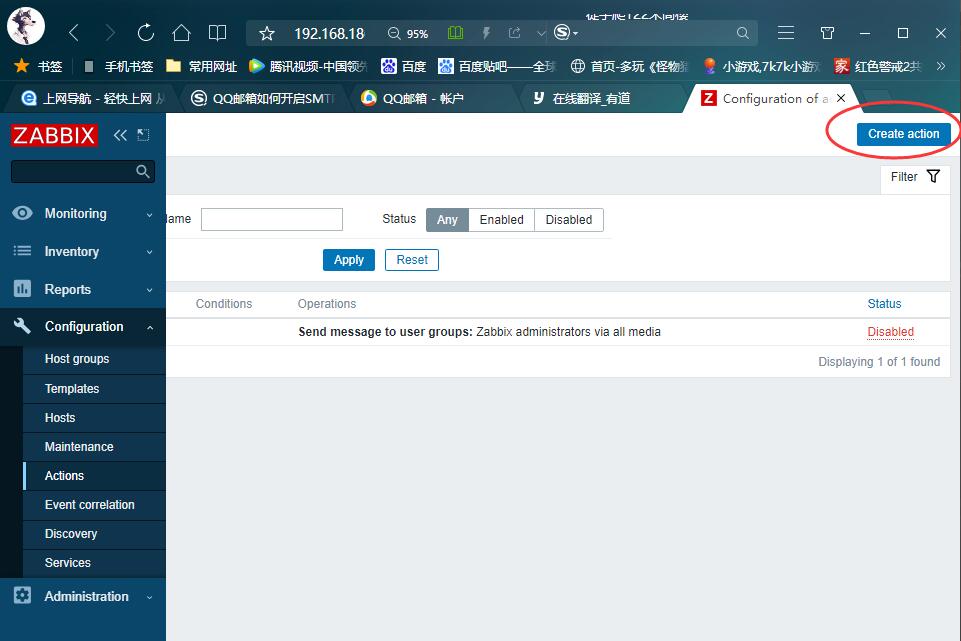Open the skin shirt icon
This screenshot has height=641, width=961.
coord(827,33)
